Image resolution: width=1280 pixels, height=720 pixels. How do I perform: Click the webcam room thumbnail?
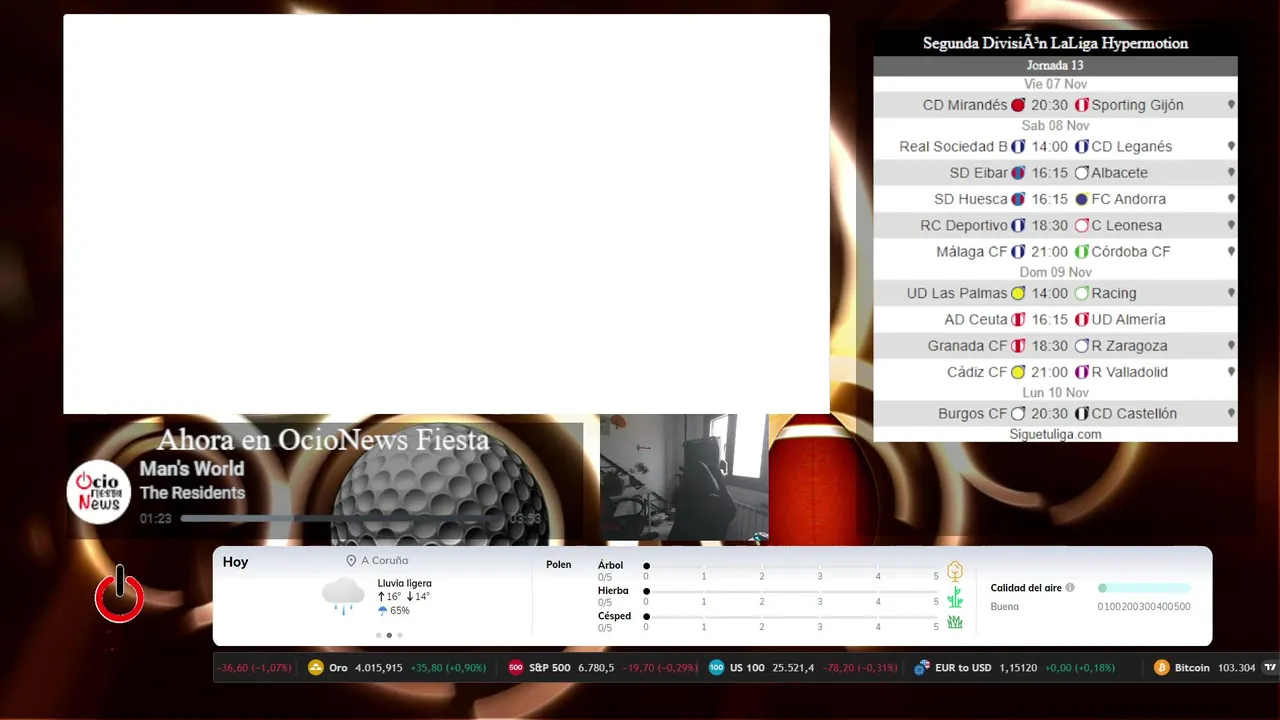[x=684, y=478]
